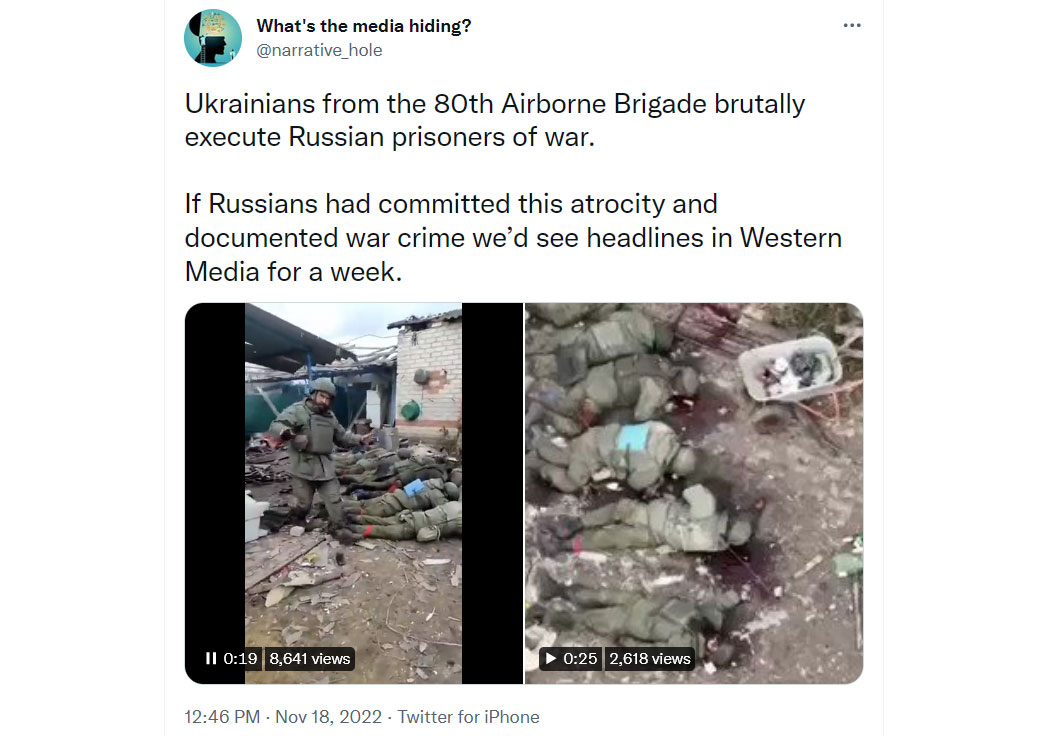Pause the left video at 0:19
Image resolution: width=1050 pixels, height=736 pixels.
(x=211, y=658)
